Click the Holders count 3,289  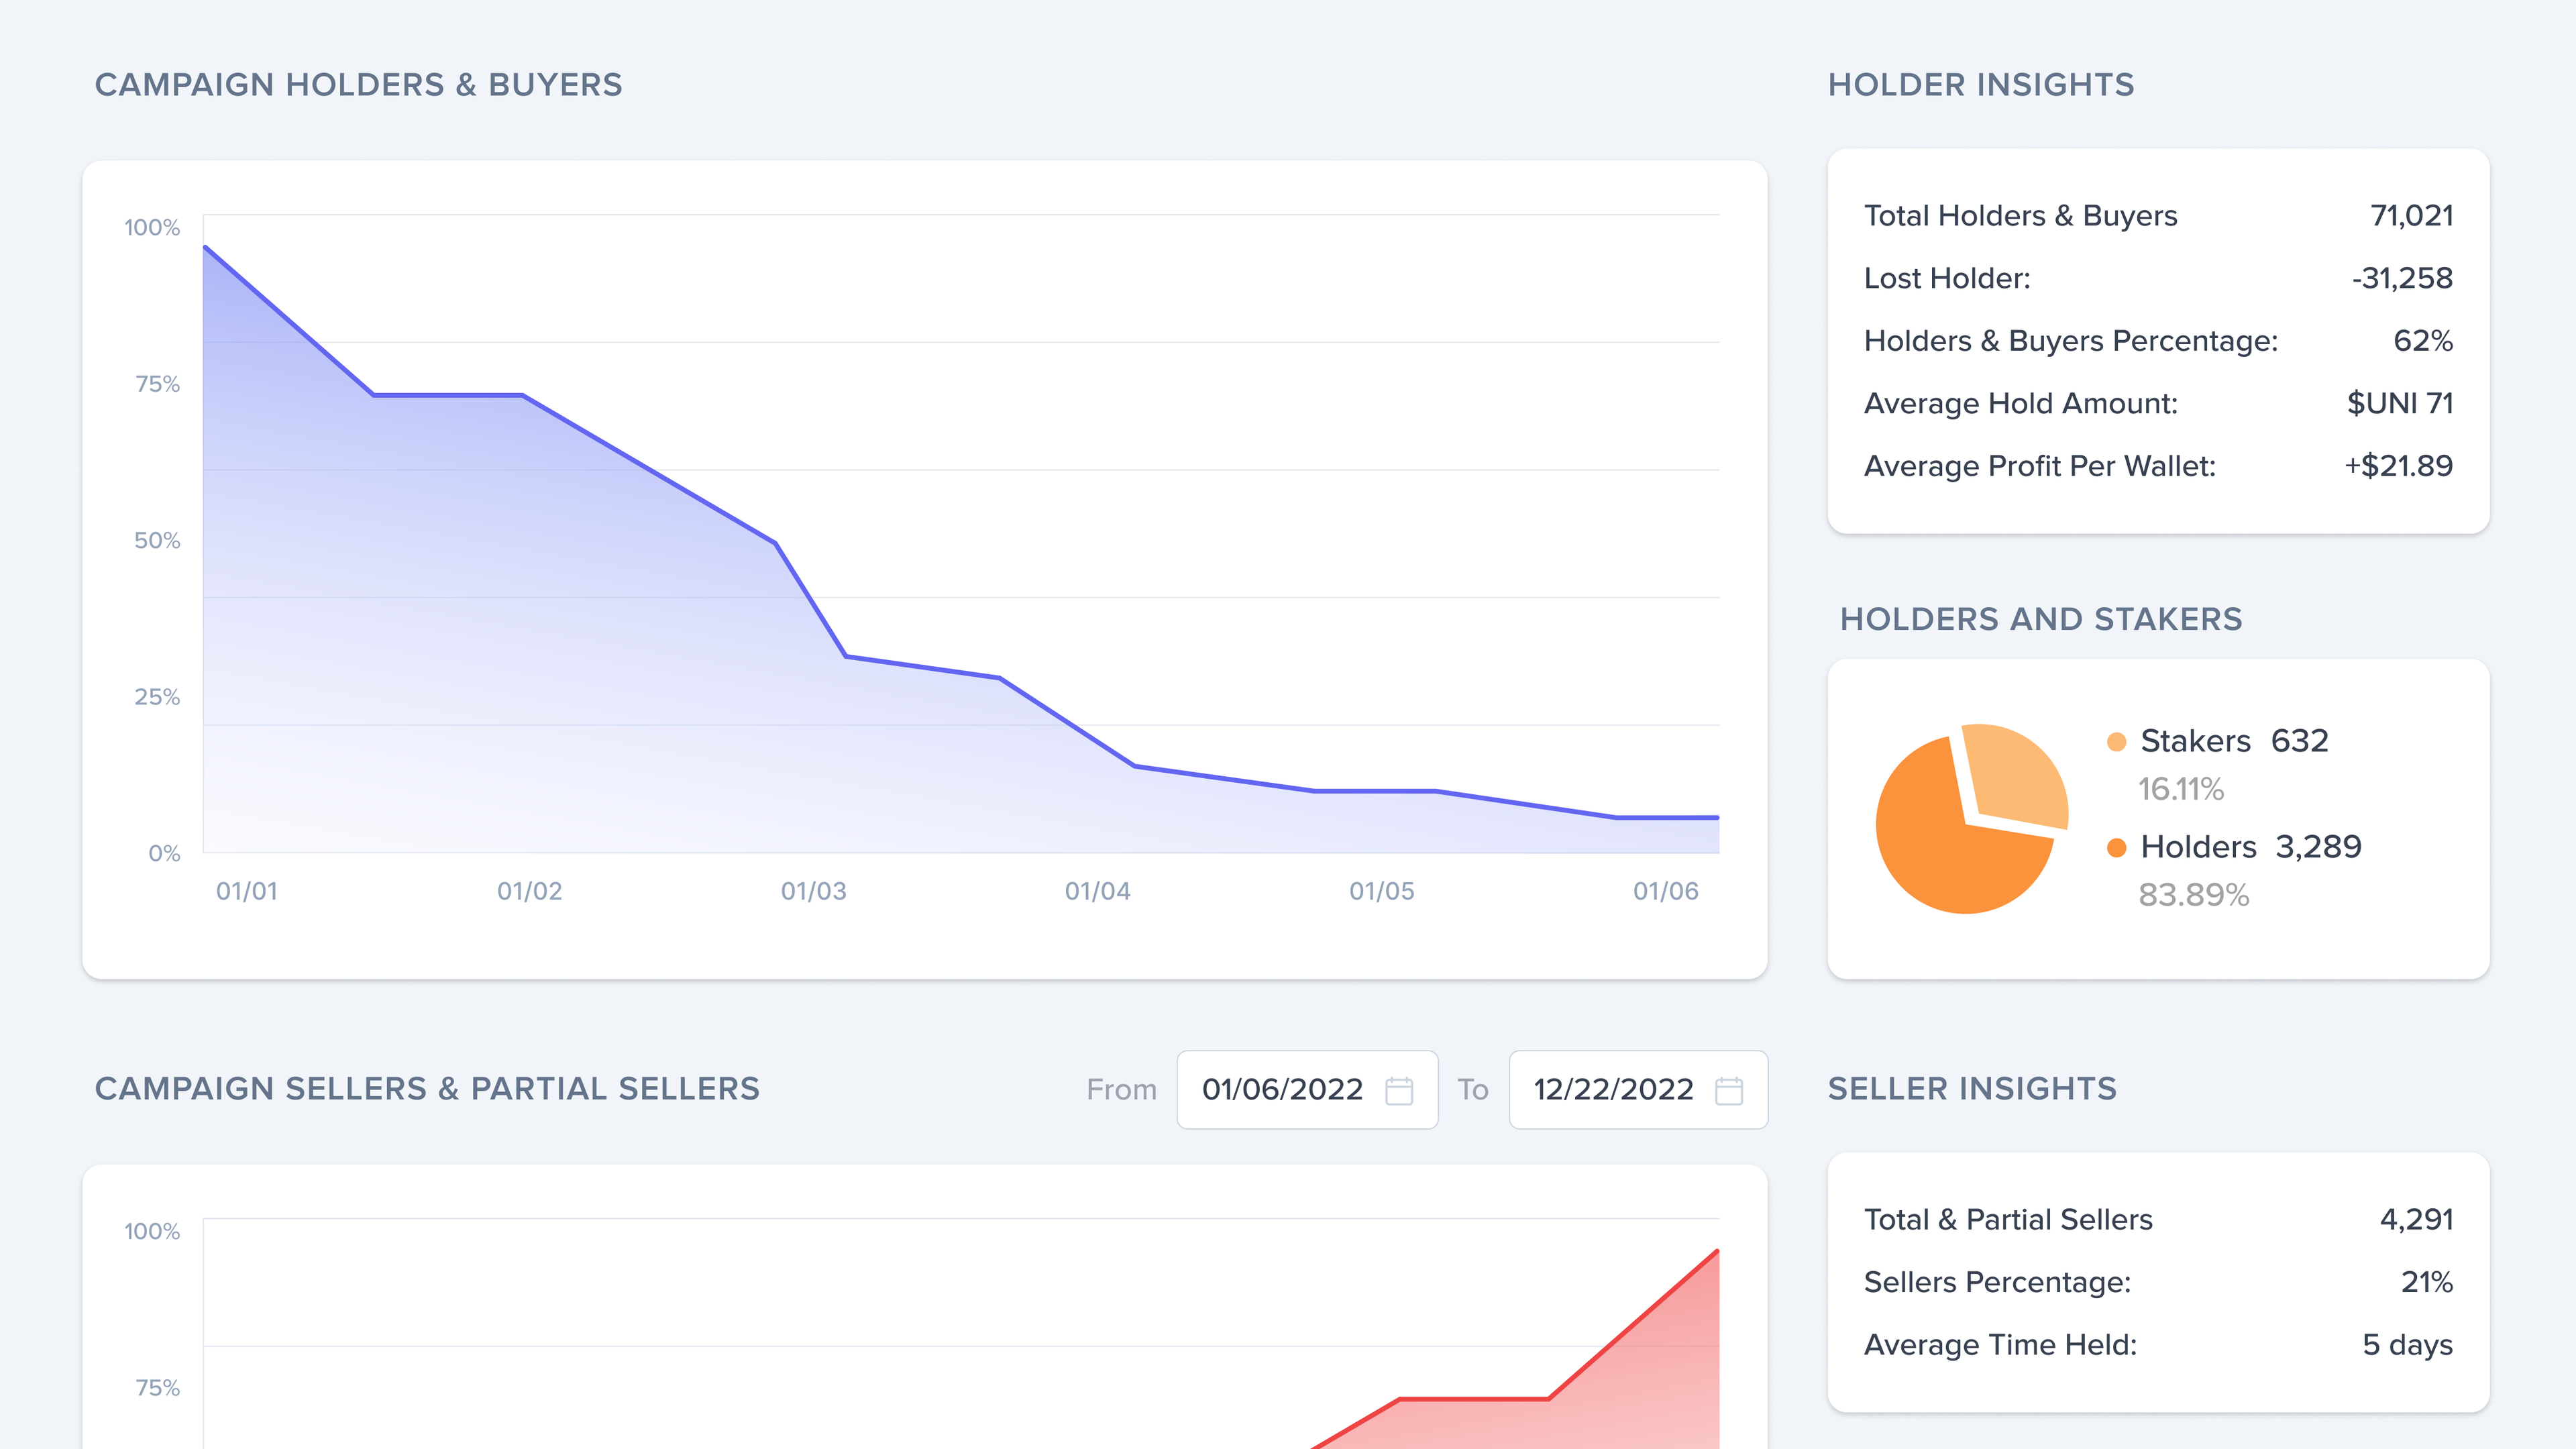tap(2319, 847)
